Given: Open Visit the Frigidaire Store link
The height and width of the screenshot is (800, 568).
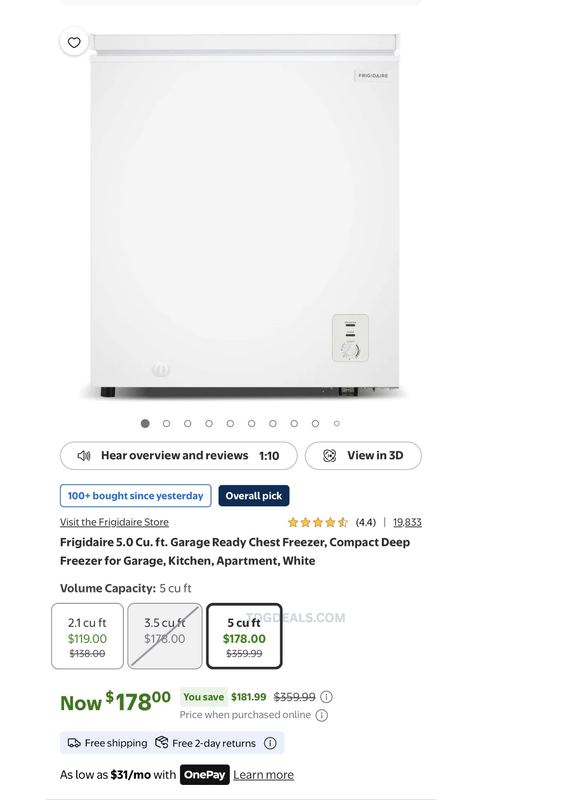Looking at the screenshot, I should pyautogui.click(x=114, y=522).
